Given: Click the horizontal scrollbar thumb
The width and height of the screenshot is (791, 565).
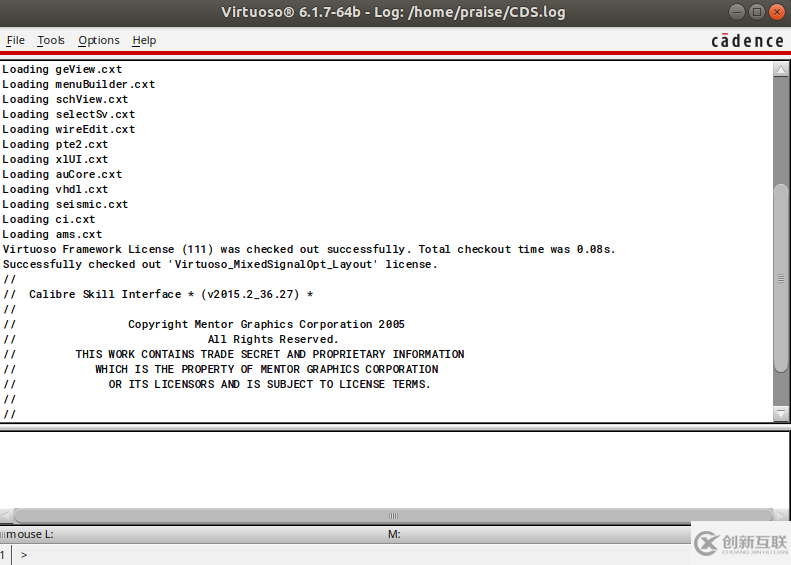Looking at the screenshot, I should (x=393, y=516).
